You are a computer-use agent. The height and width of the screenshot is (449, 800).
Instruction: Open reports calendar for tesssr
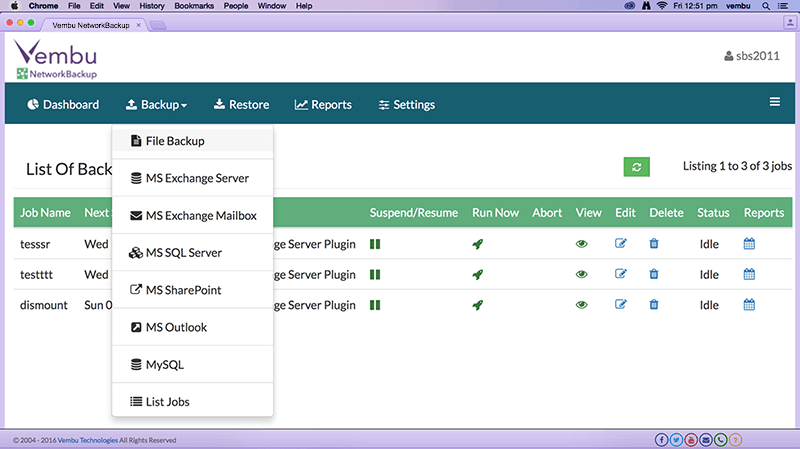[x=749, y=243]
